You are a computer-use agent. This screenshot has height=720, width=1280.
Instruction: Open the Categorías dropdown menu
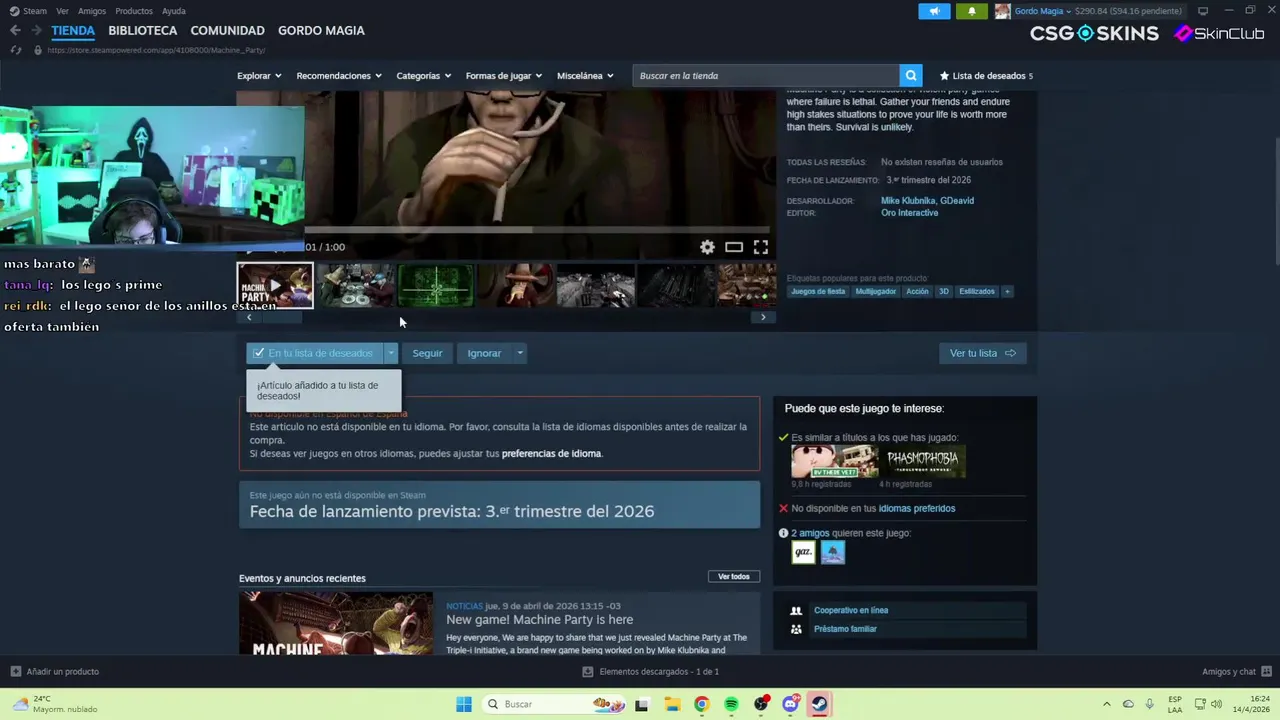pos(423,76)
